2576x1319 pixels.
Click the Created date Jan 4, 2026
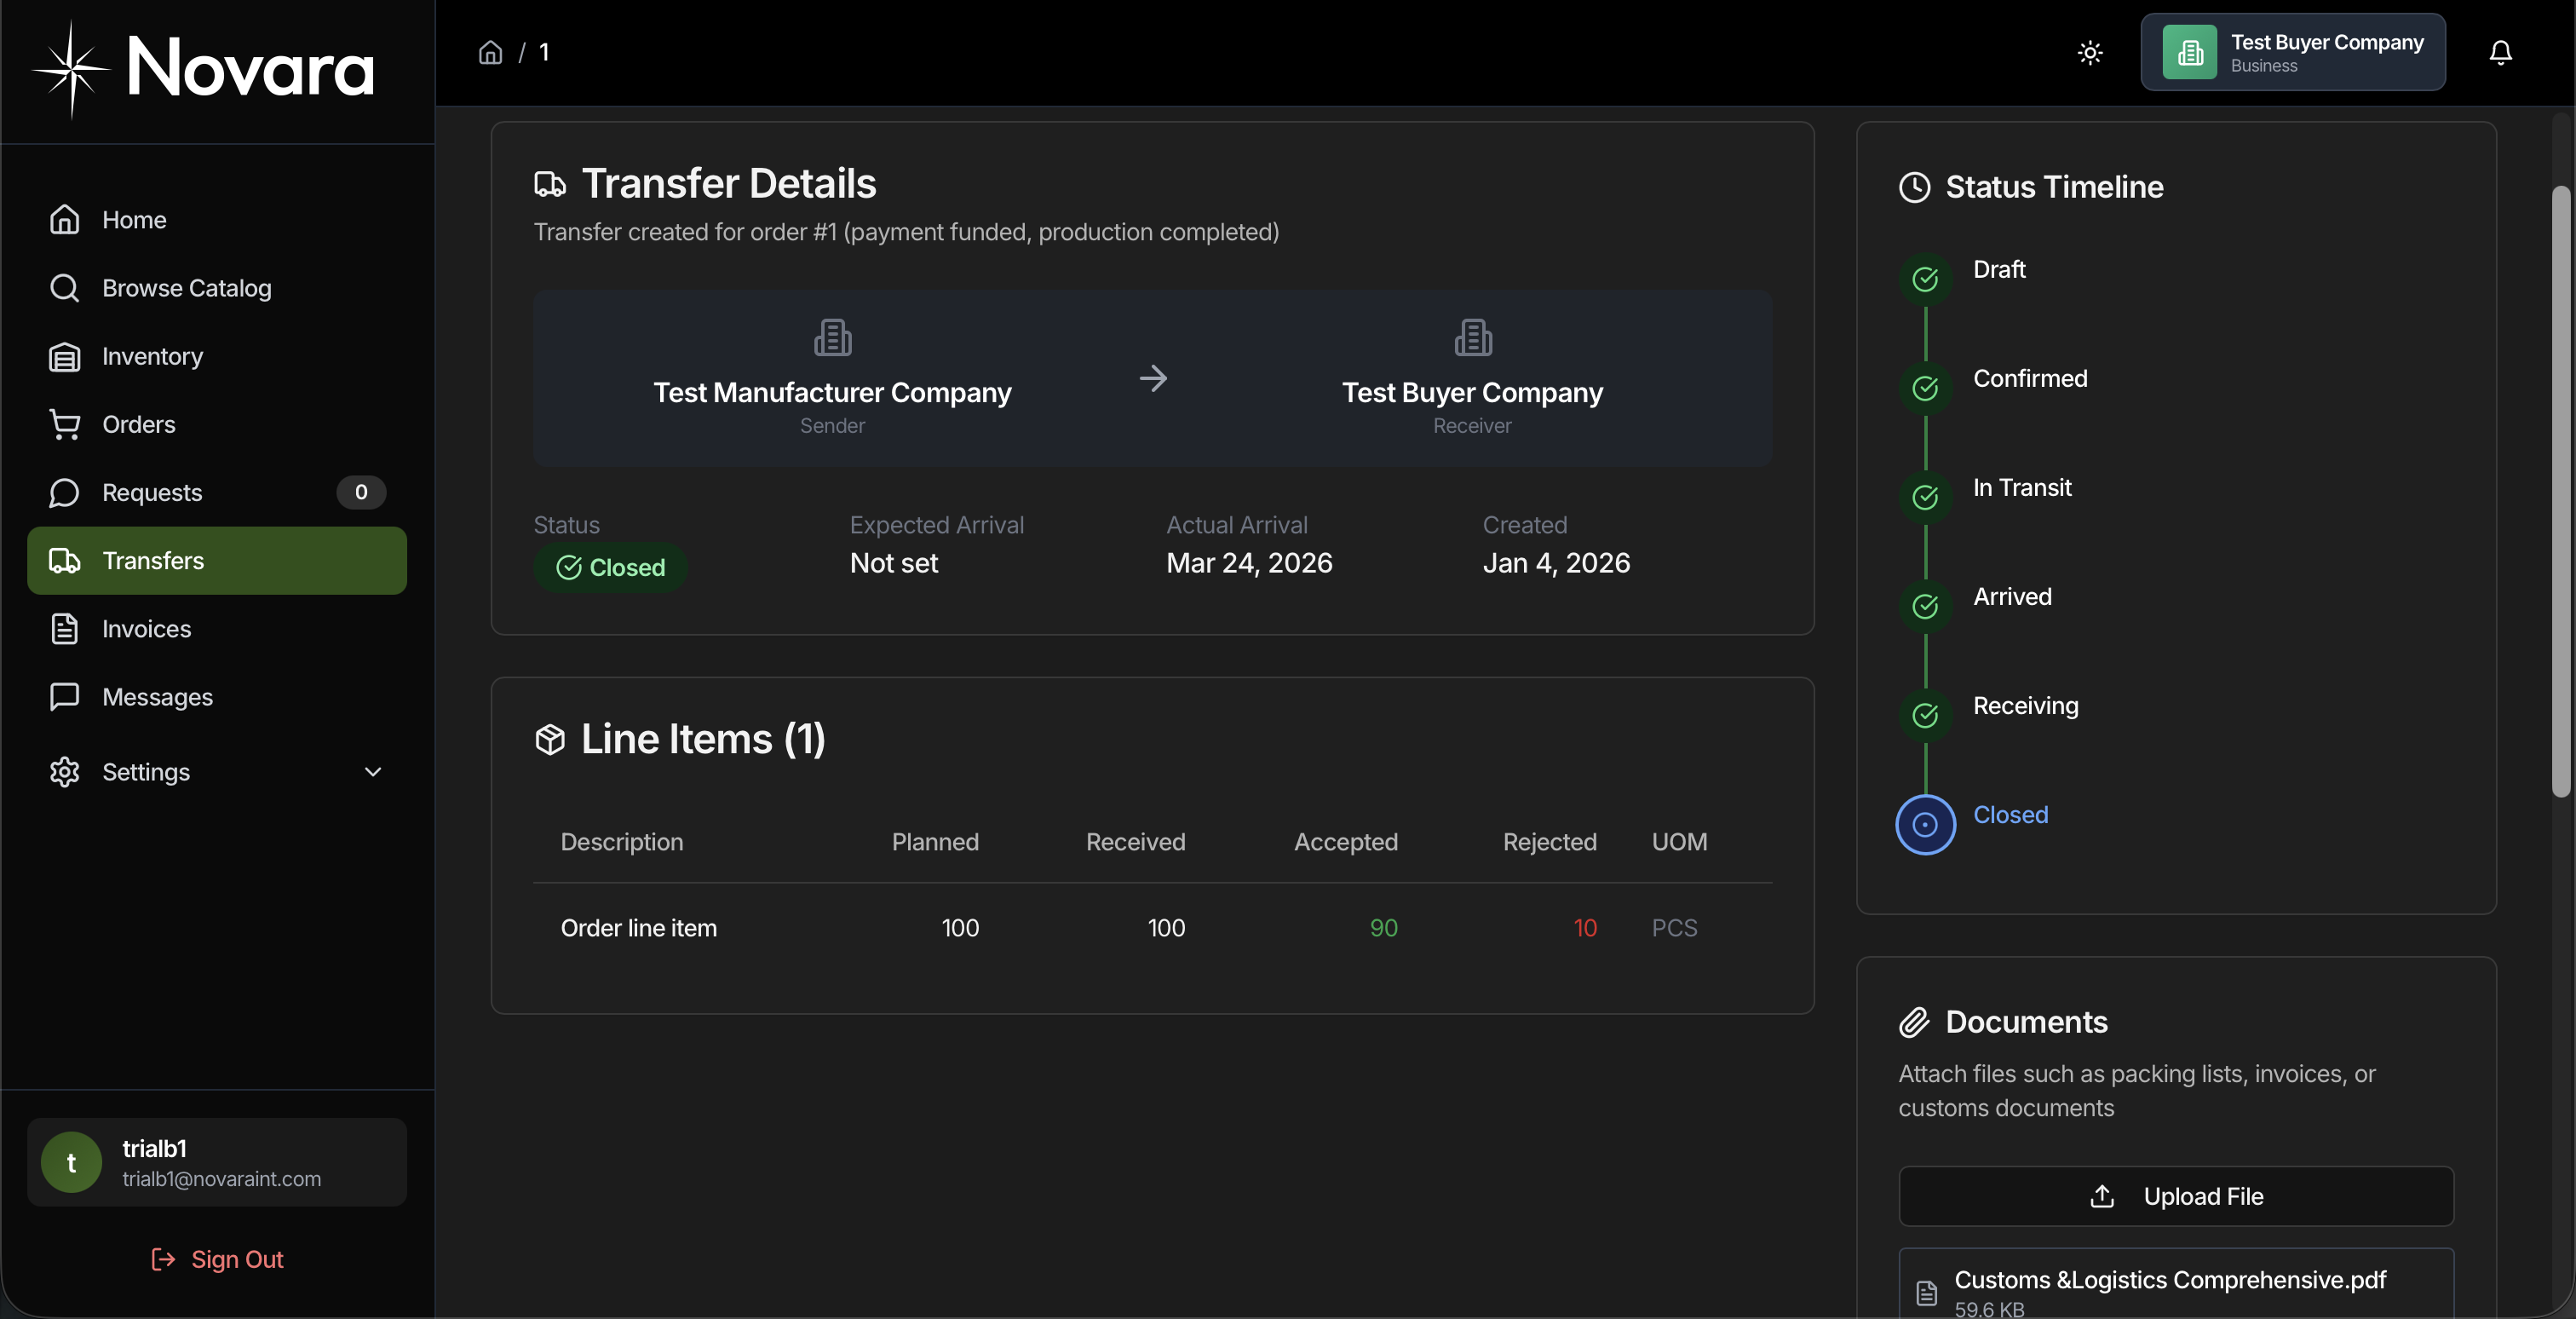[x=1556, y=563]
